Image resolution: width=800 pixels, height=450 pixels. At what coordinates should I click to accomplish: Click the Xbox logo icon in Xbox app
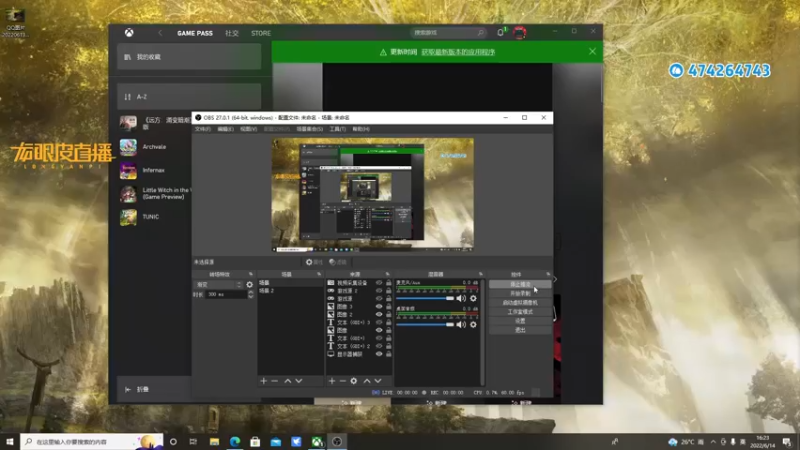tap(129, 33)
